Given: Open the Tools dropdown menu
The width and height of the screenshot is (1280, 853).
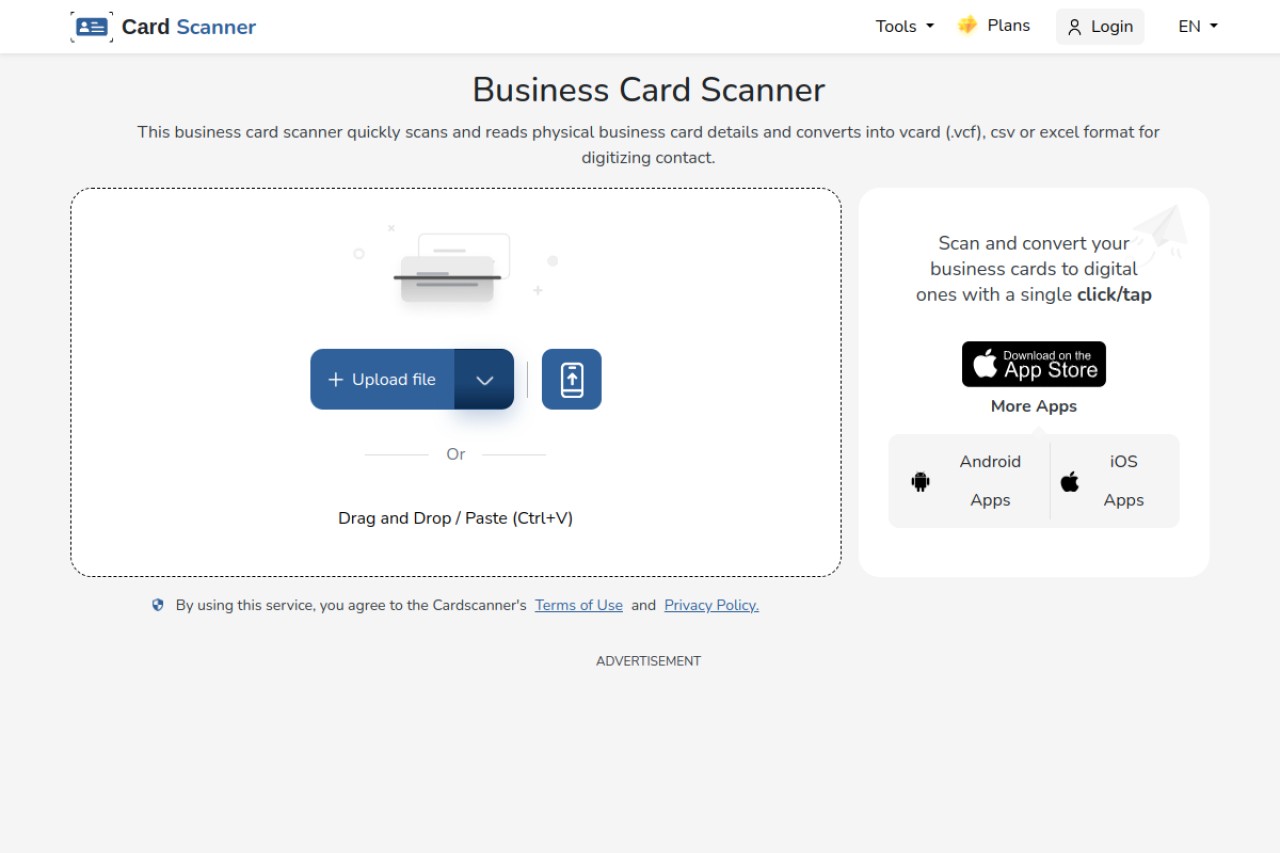Looking at the screenshot, I should pyautogui.click(x=904, y=27).
